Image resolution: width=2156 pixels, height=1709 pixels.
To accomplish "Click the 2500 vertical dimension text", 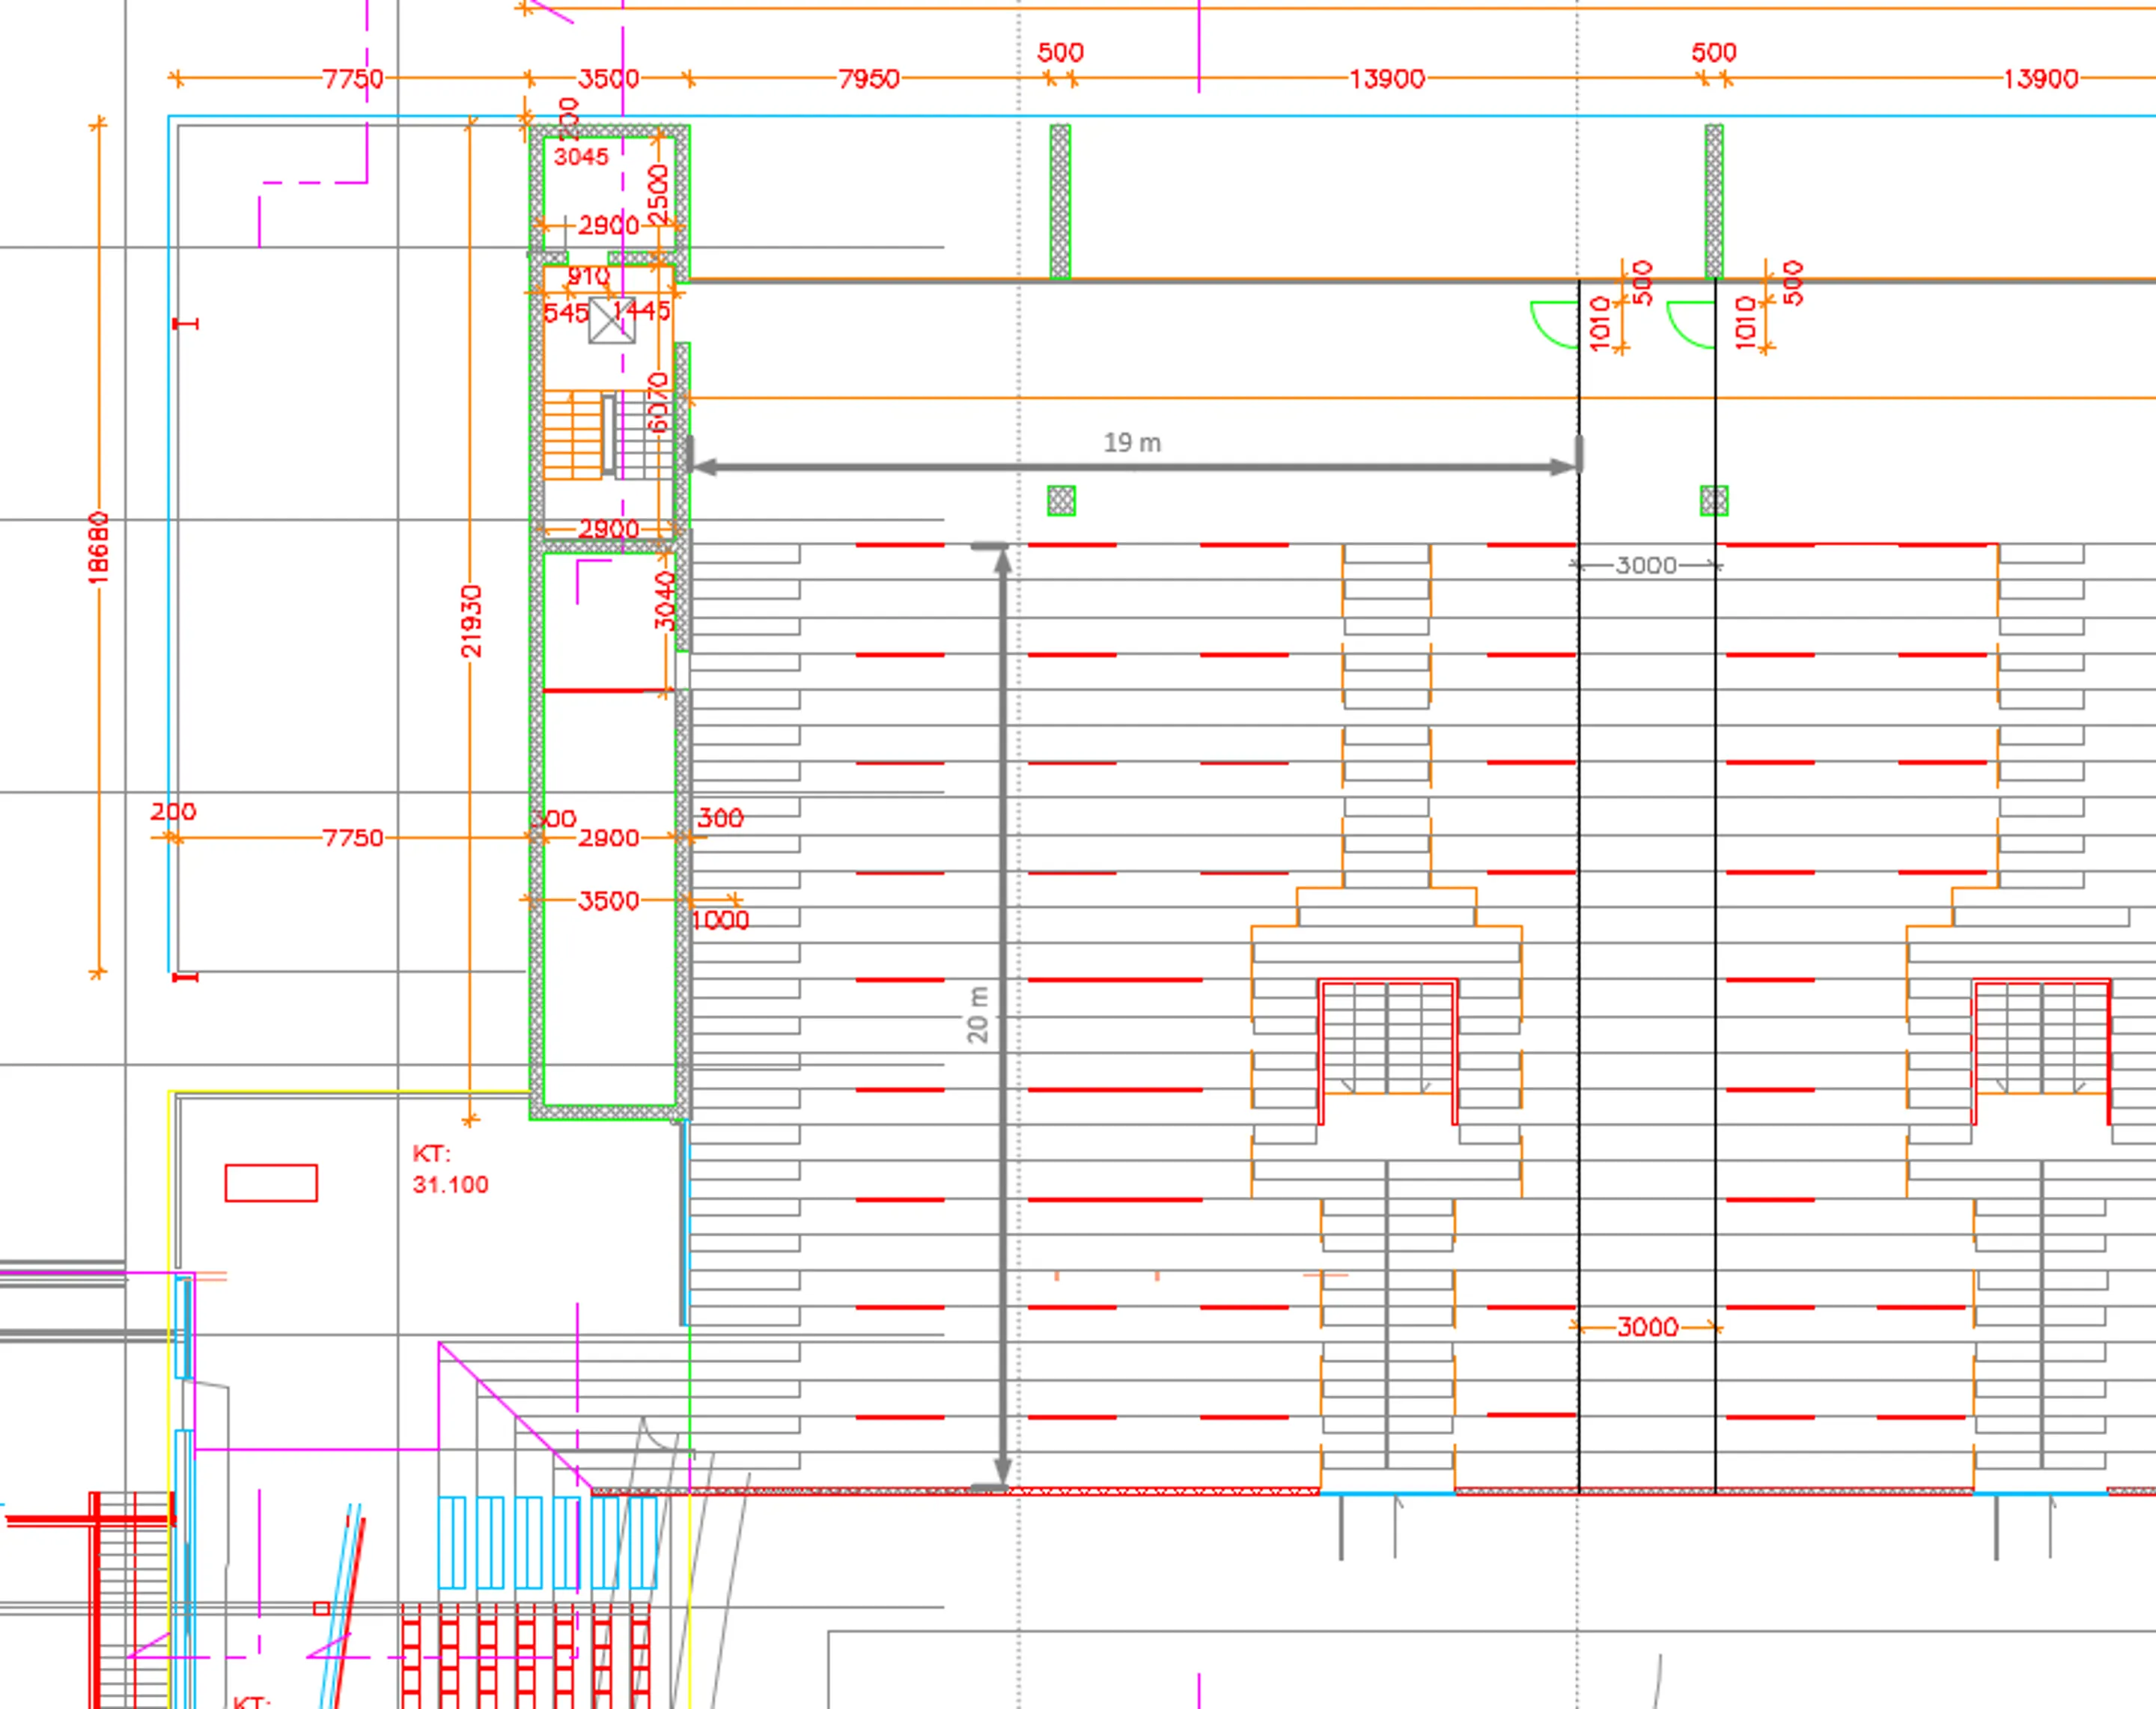I will click(658, 194).
